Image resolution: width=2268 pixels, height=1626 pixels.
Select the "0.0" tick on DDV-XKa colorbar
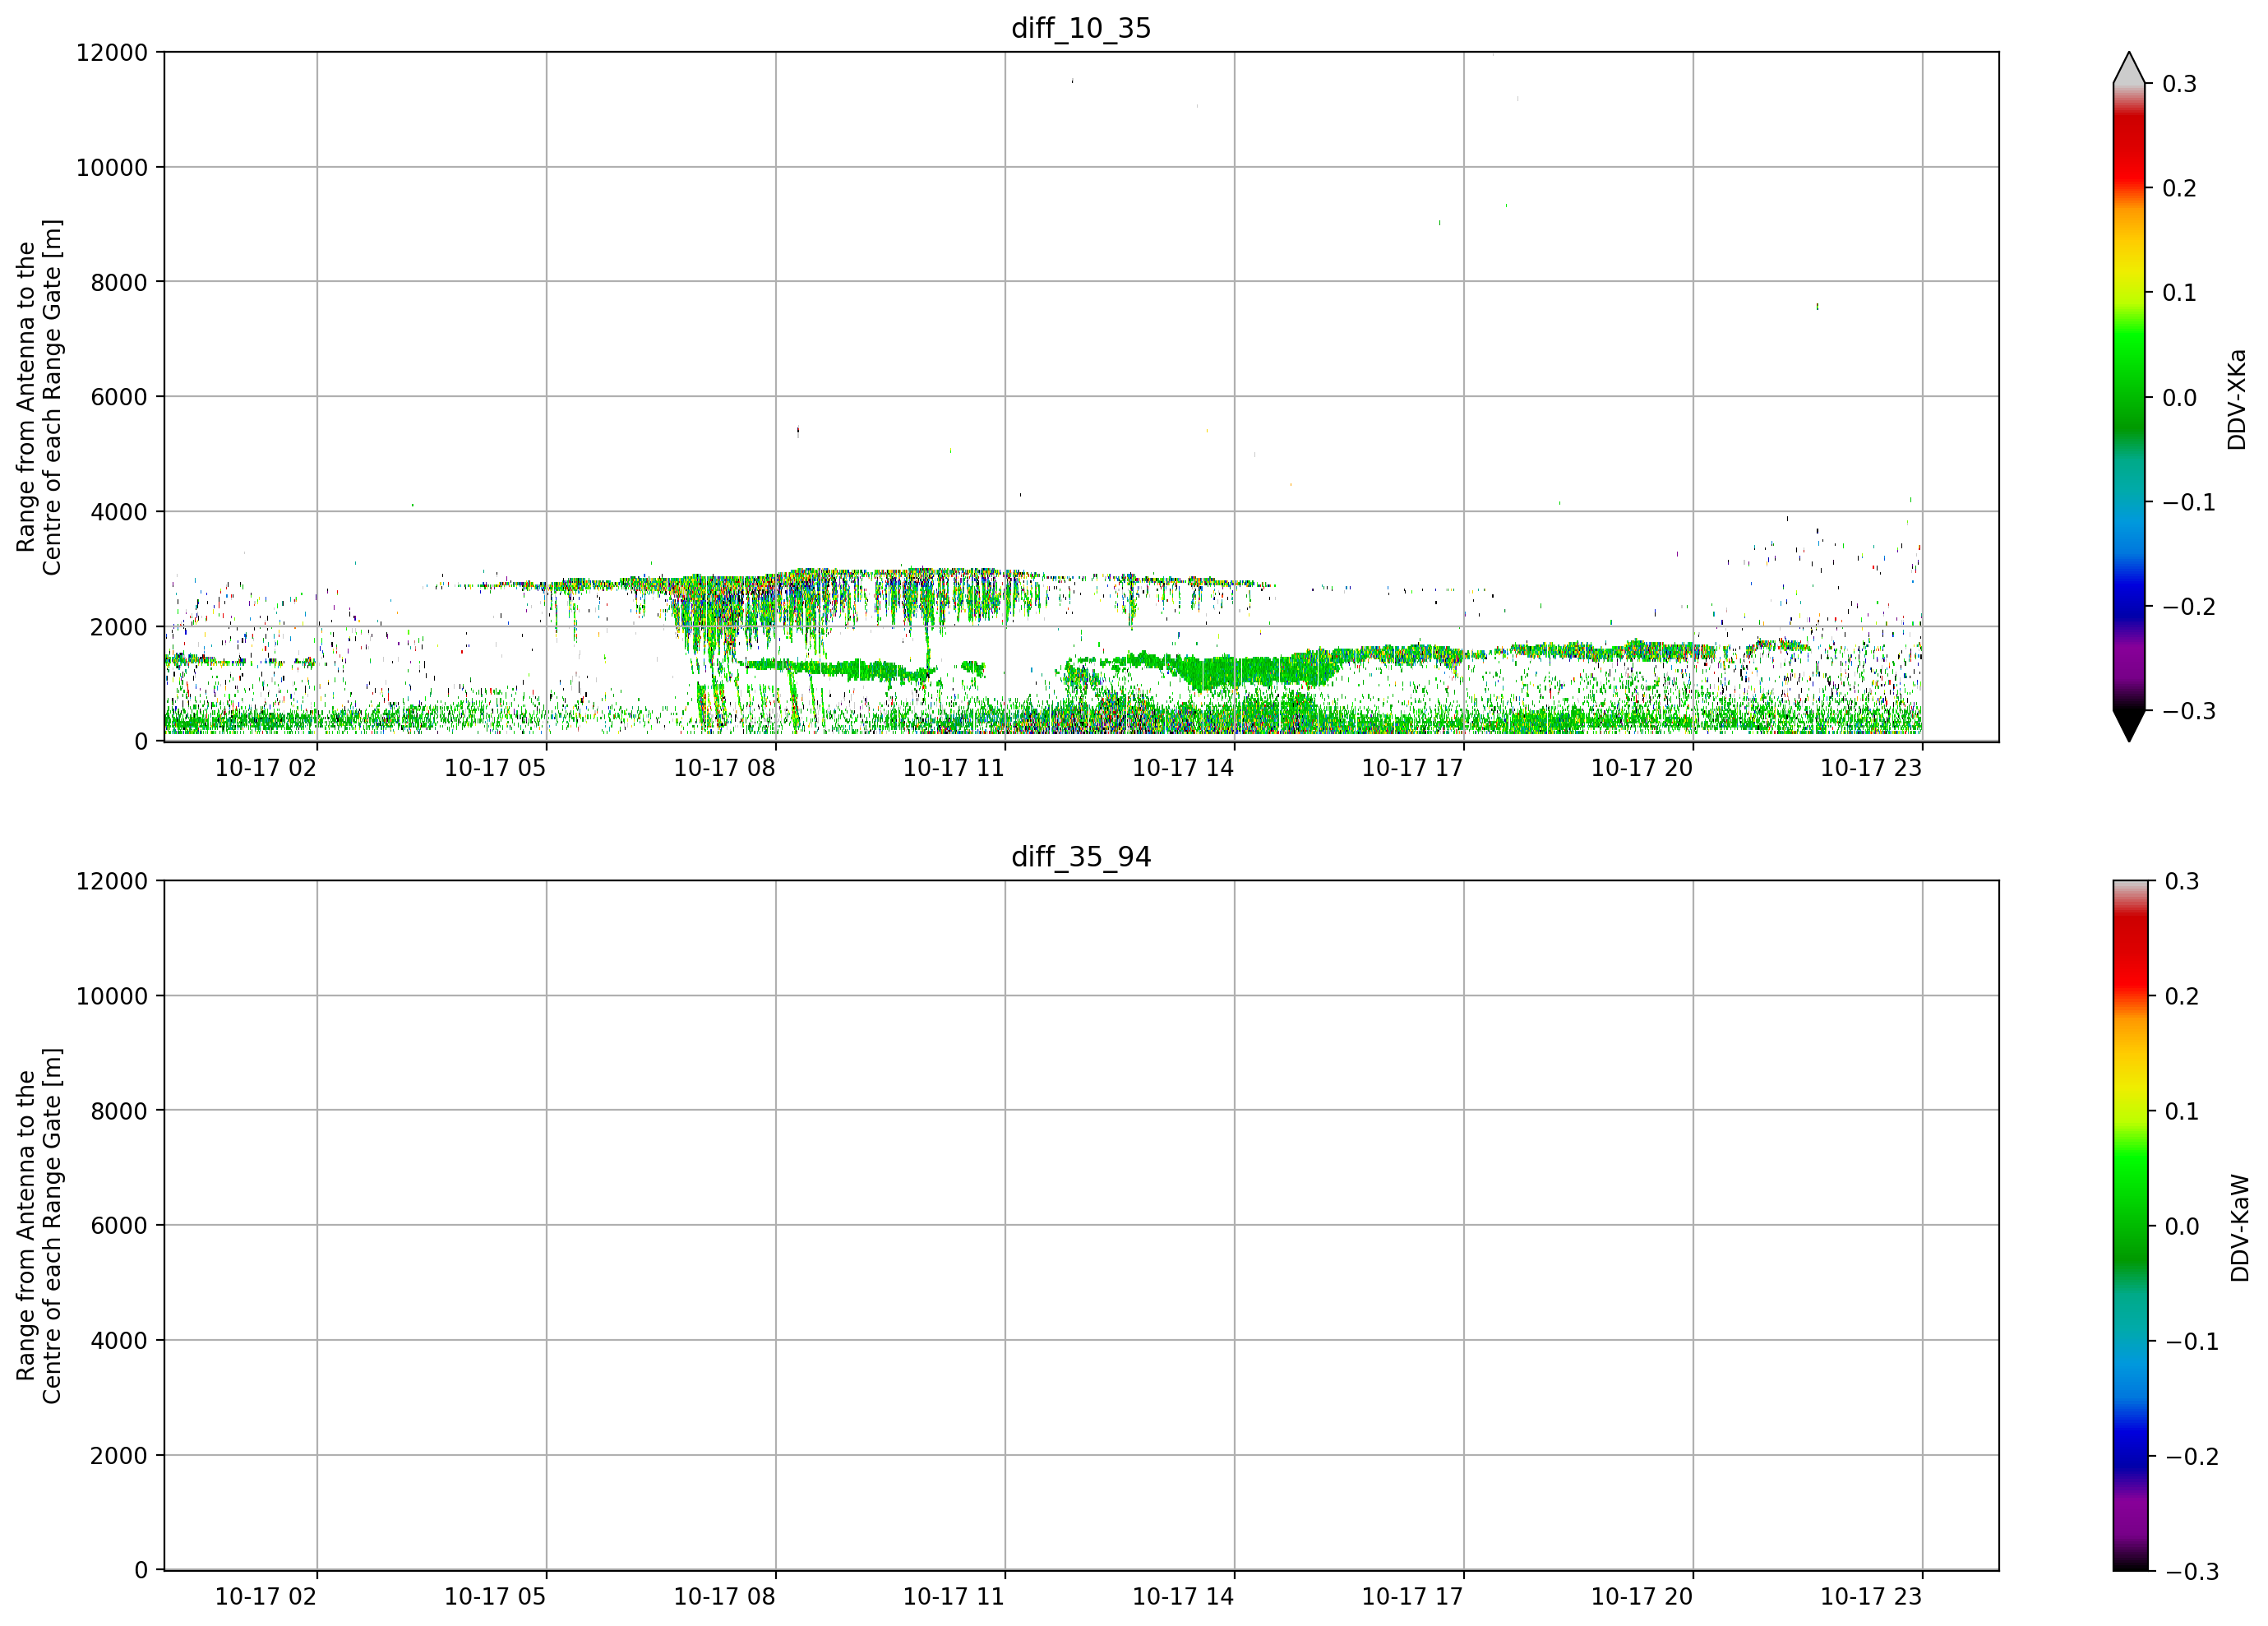2180,398
